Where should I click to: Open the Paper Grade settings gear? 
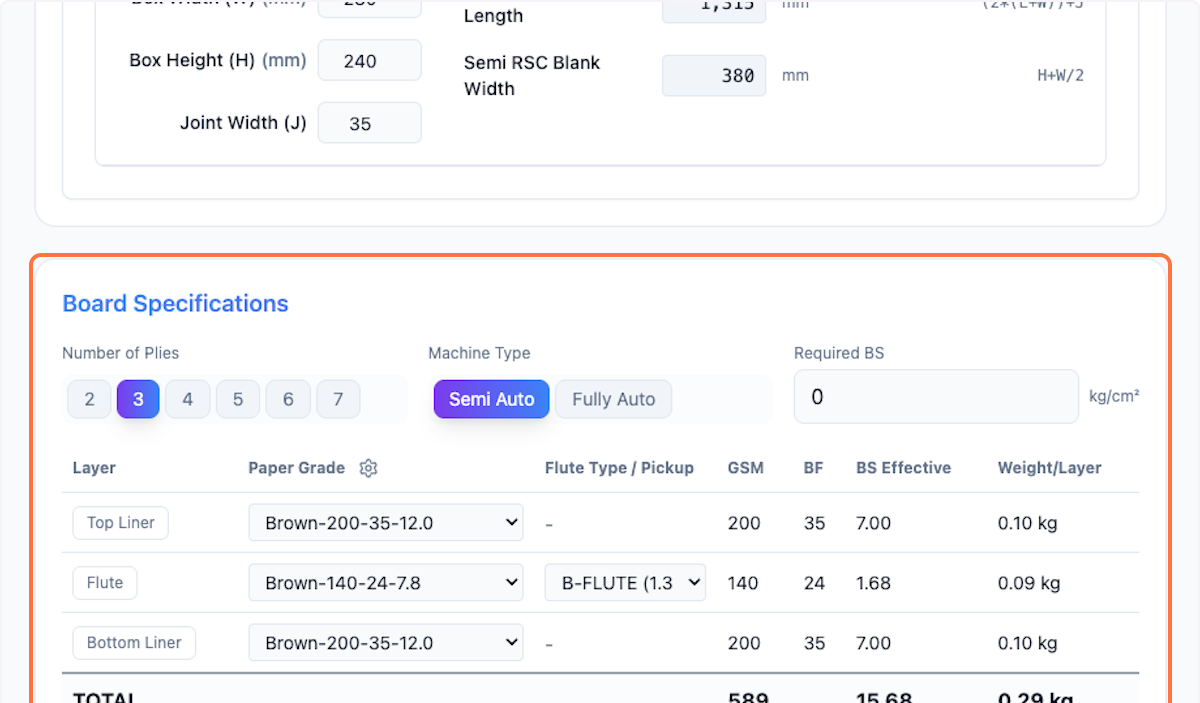coord(368,468)
